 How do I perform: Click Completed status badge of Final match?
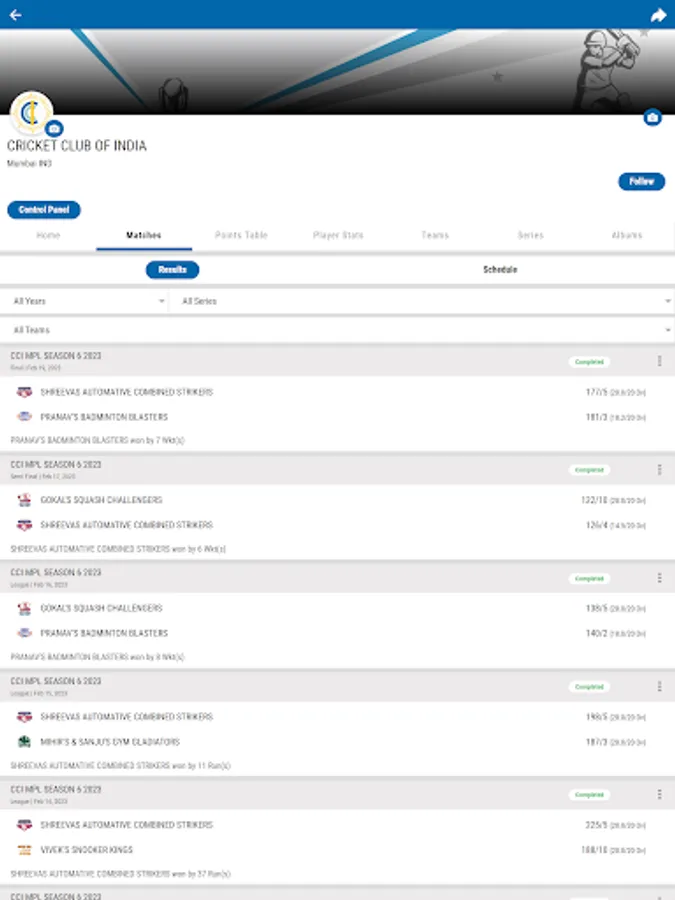pyautogui.click(x=589, y=362)
